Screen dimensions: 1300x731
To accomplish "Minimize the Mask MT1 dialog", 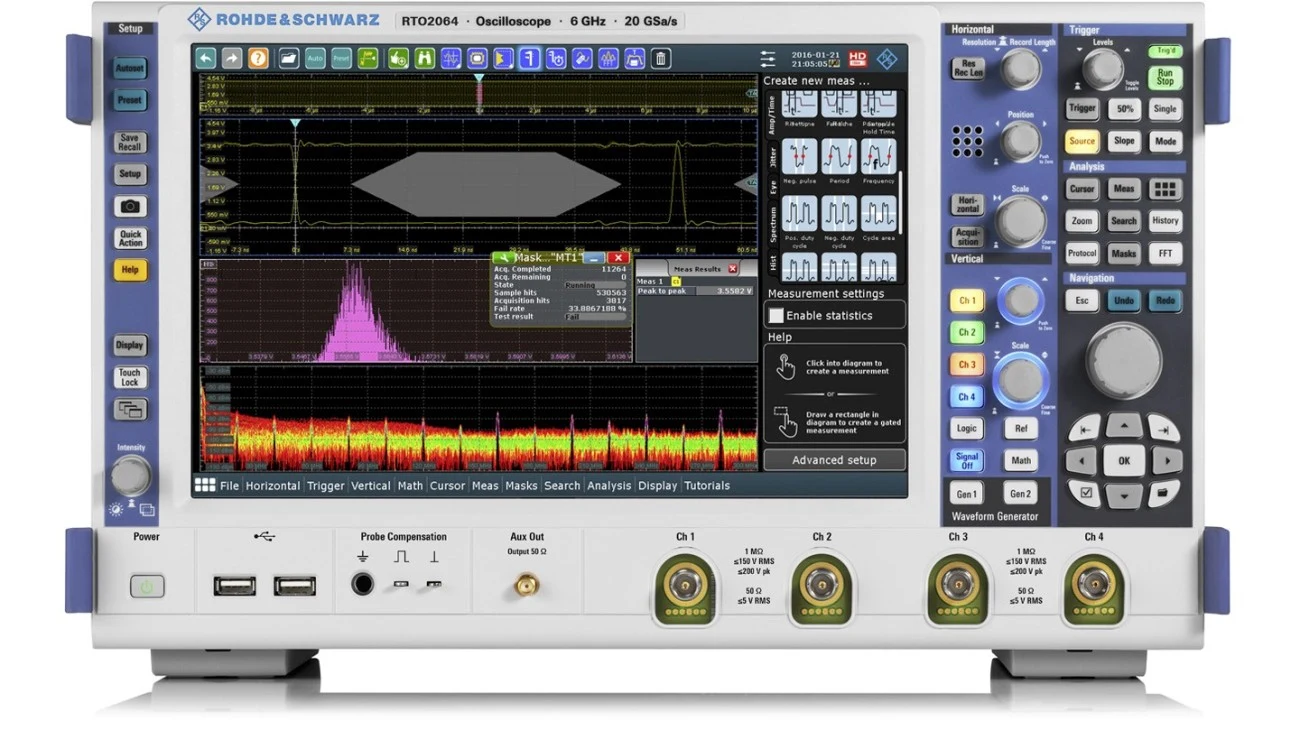I will (592, 258).
